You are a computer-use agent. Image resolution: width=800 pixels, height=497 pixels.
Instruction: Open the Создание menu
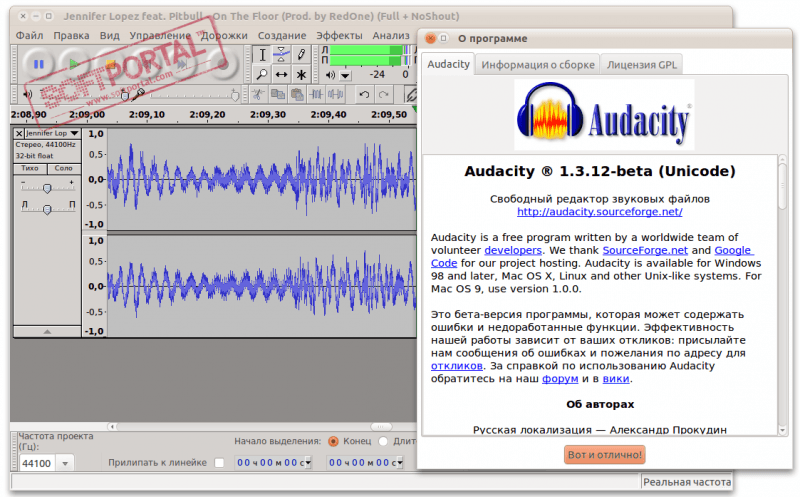coord(282,35)
